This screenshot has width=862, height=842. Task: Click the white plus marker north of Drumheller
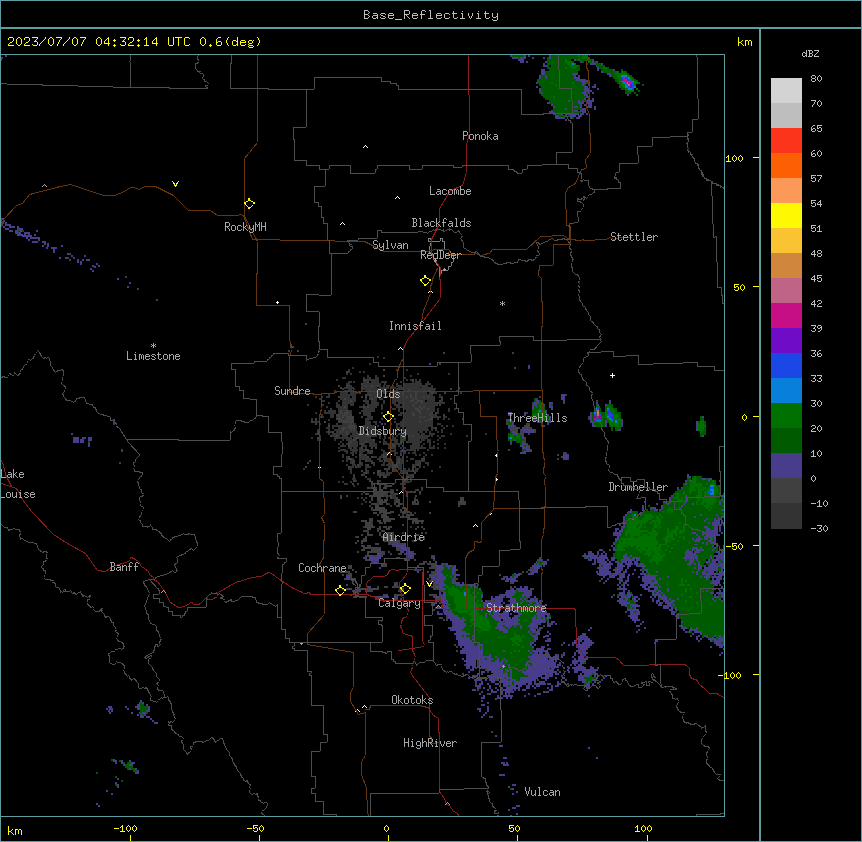point(612,375)
